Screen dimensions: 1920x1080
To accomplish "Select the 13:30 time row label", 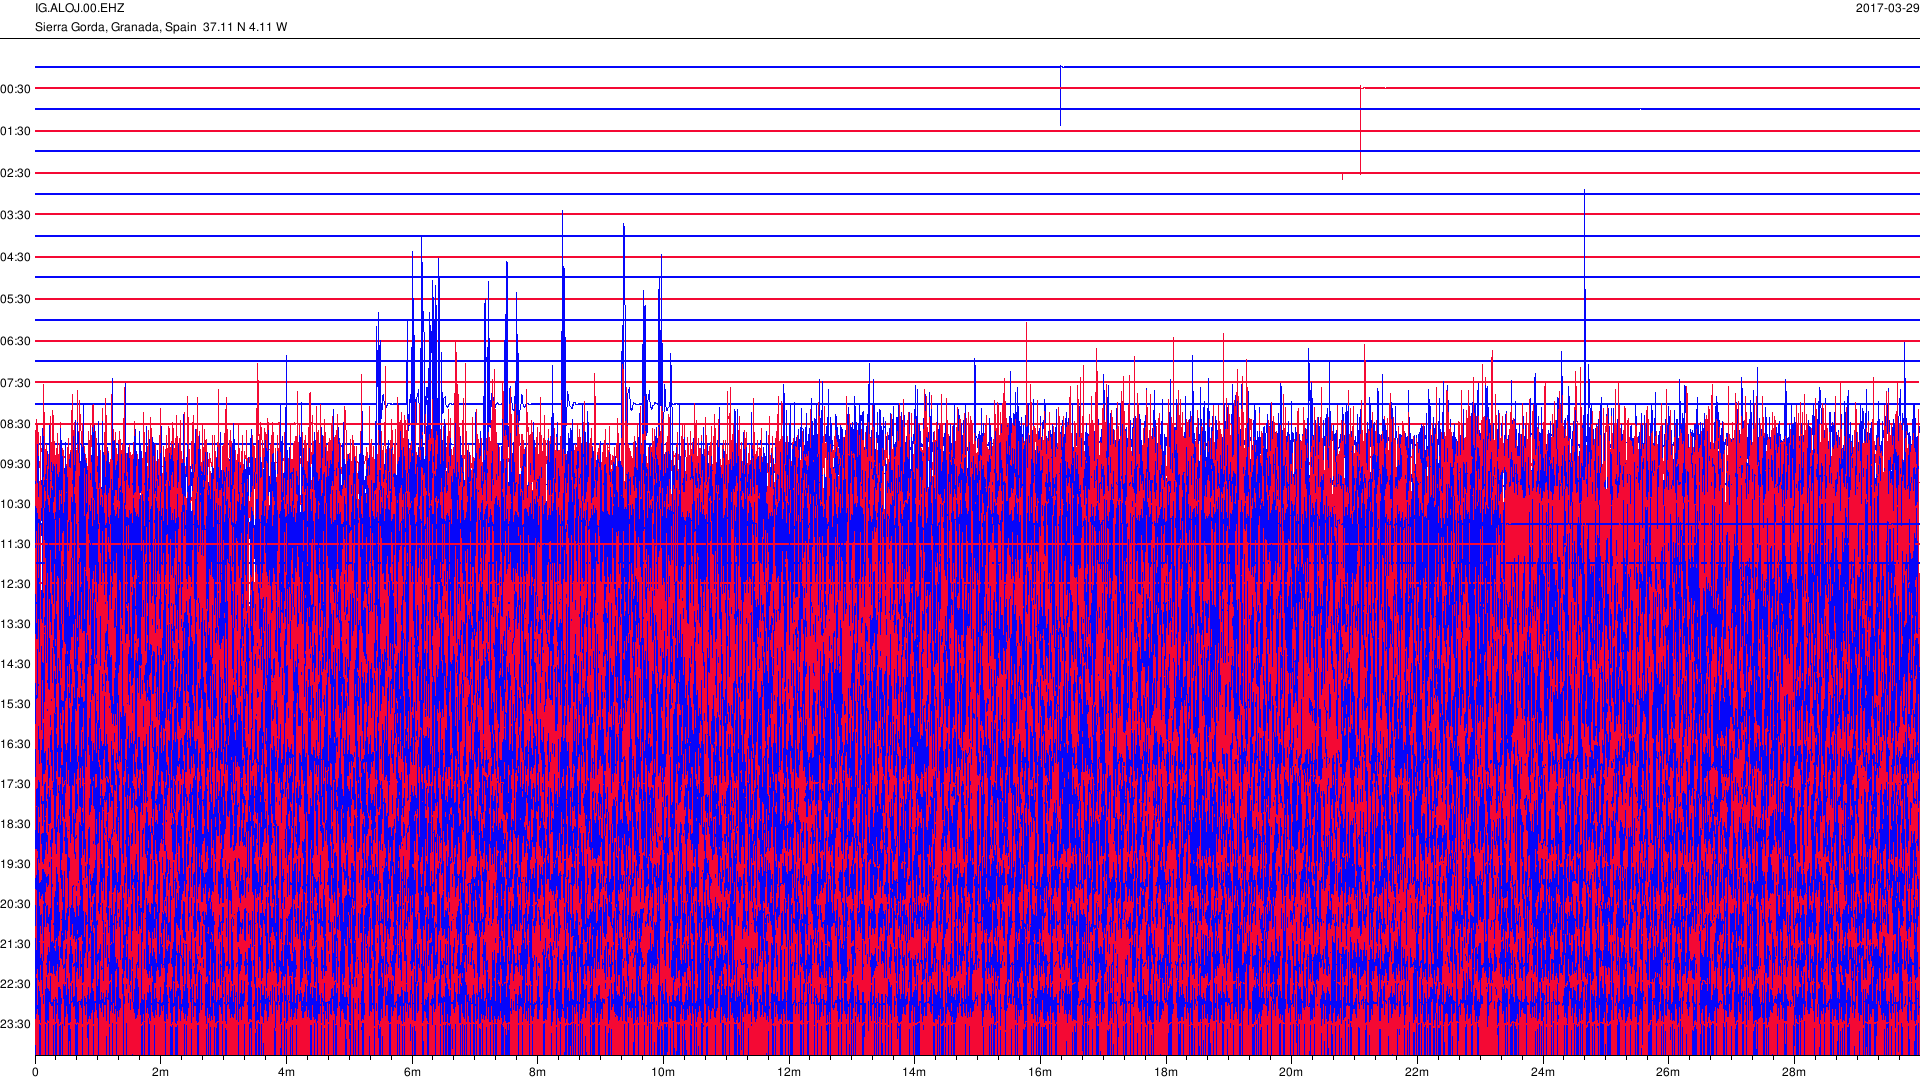I will (x=16, y=624).
